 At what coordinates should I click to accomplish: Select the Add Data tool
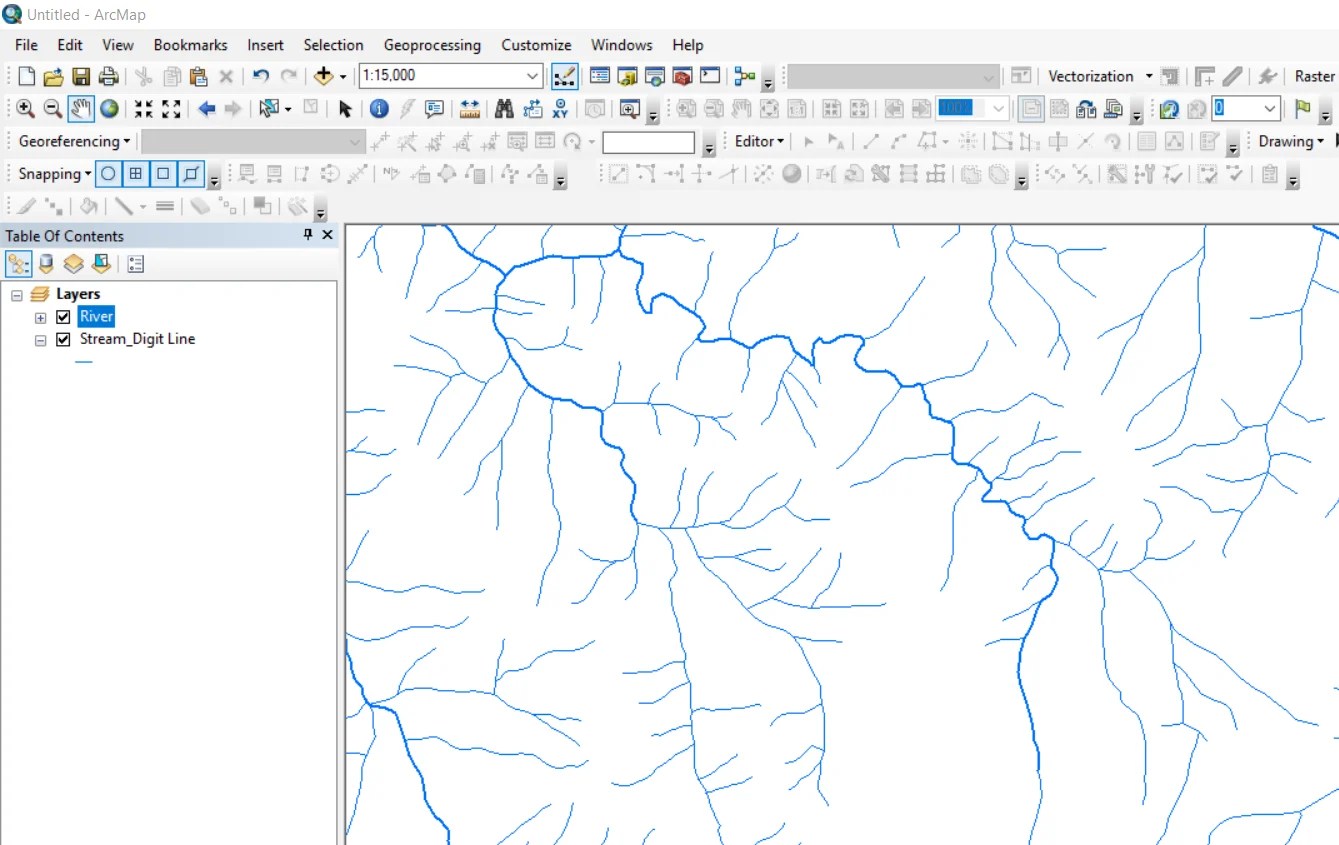click(x=324, y=74)
